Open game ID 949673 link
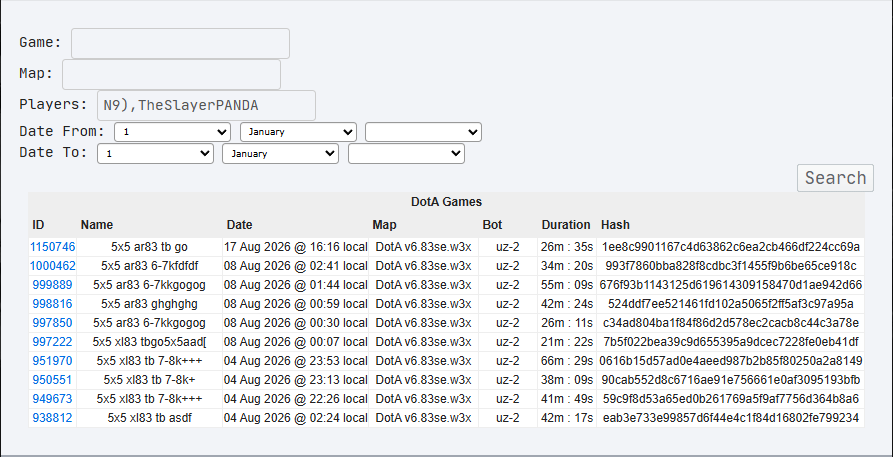 click(x=52, y=399)
